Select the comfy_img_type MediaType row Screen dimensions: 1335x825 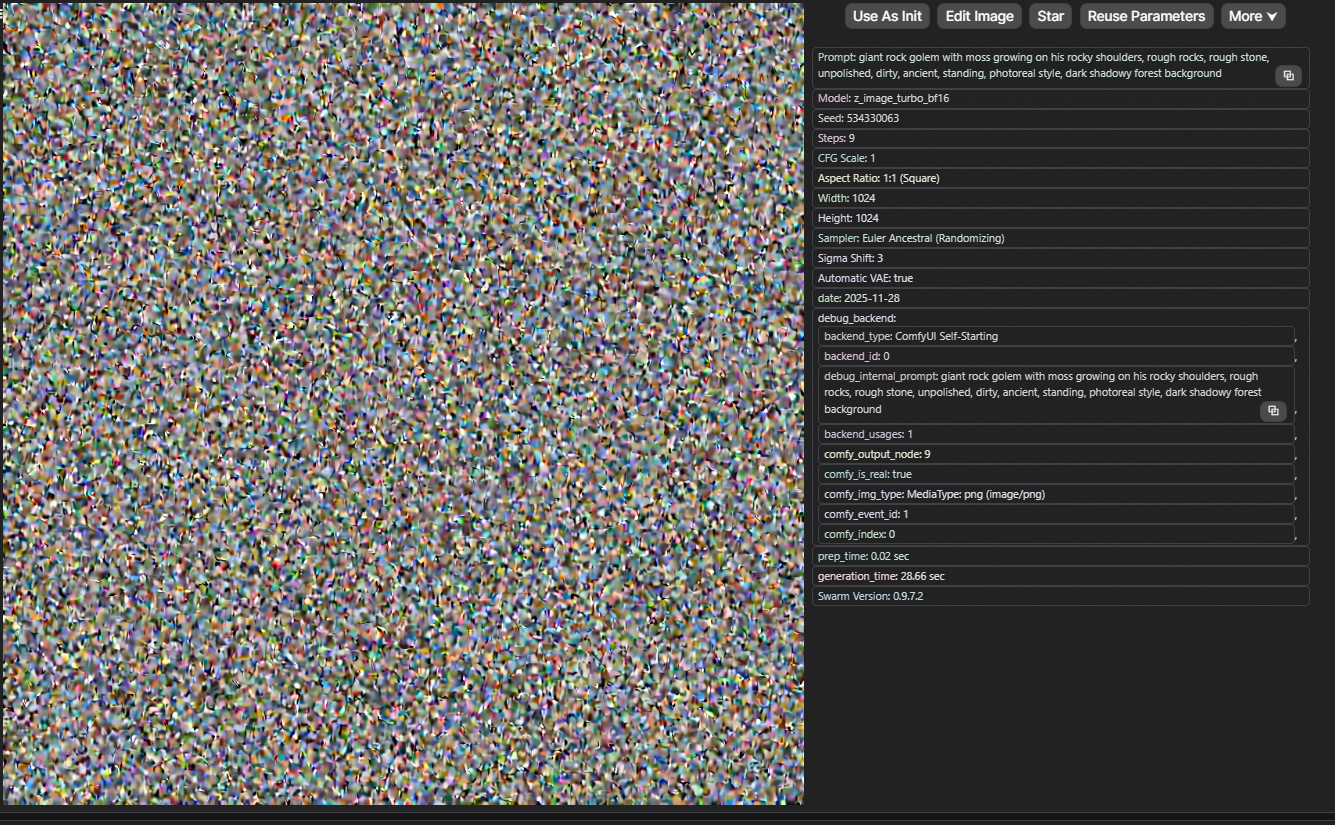click(1057, 494)
